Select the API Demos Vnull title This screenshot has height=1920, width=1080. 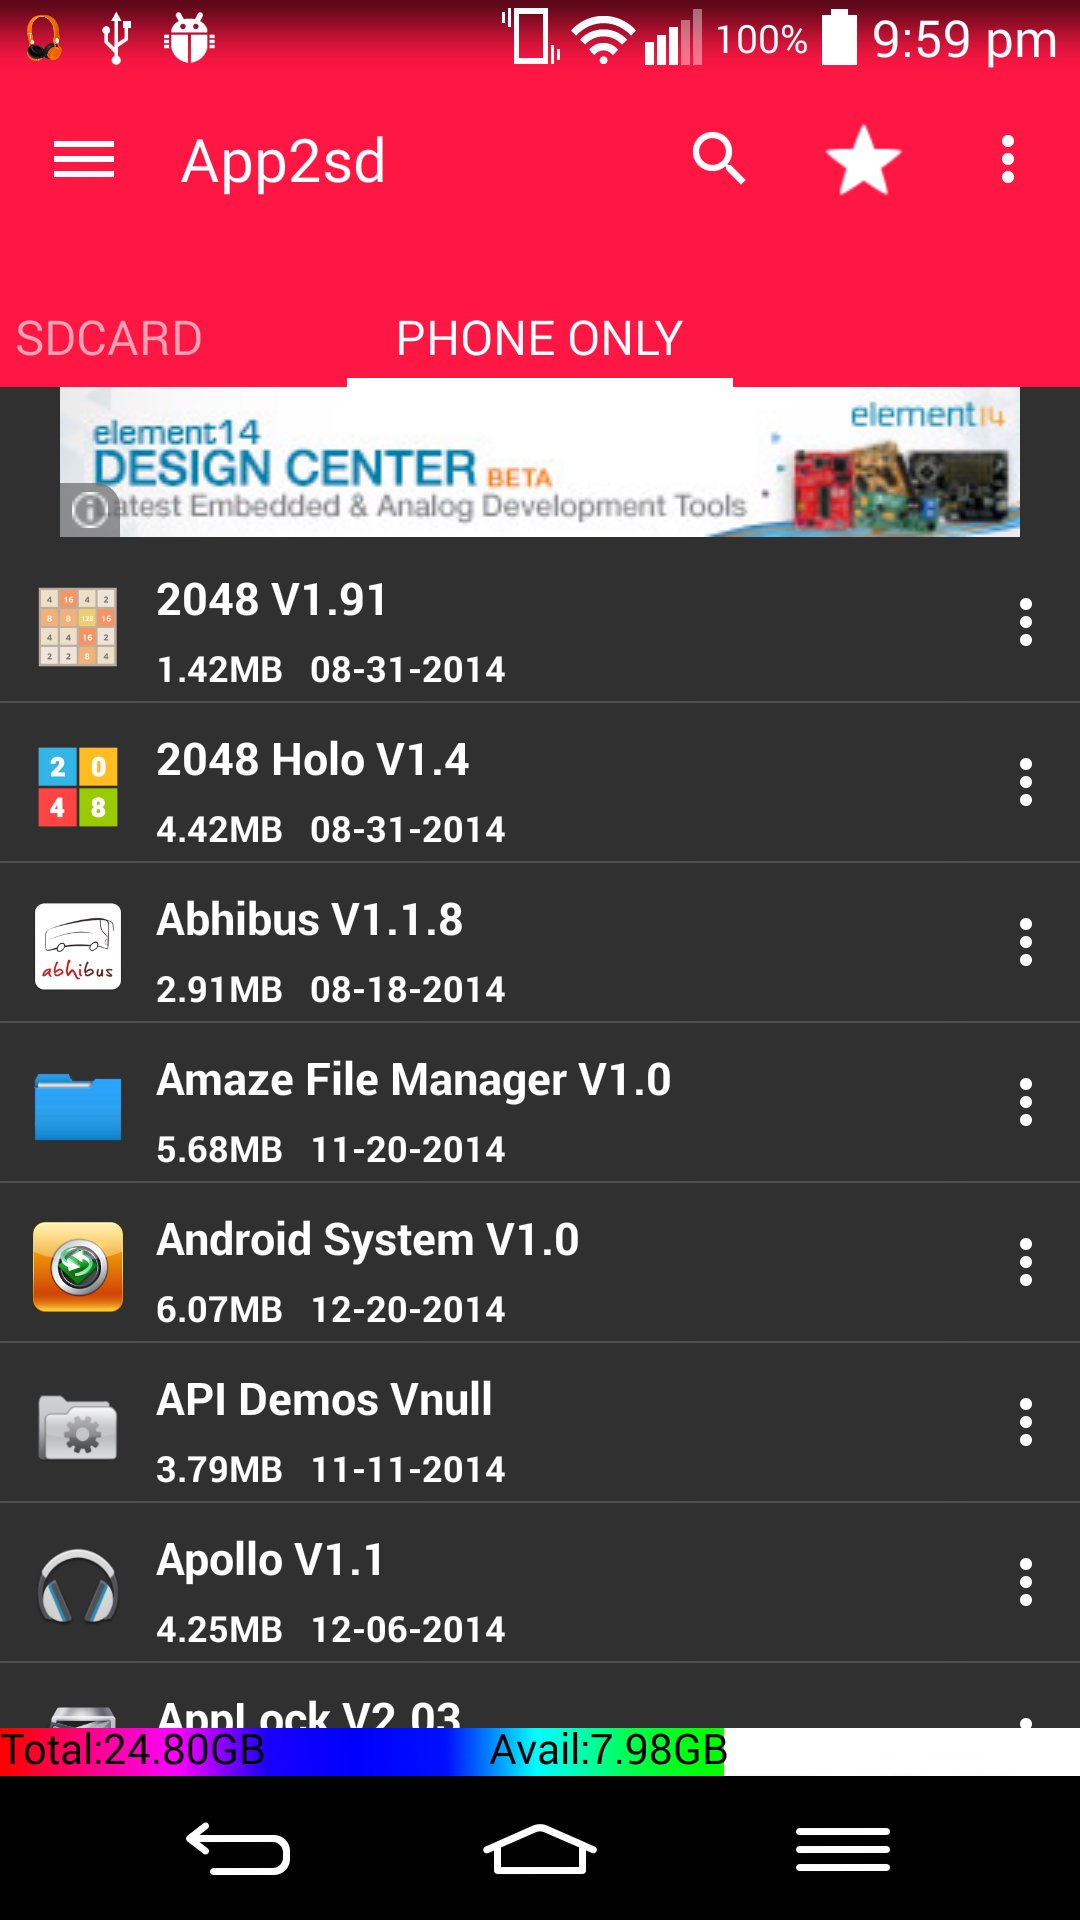point(325,1400)
